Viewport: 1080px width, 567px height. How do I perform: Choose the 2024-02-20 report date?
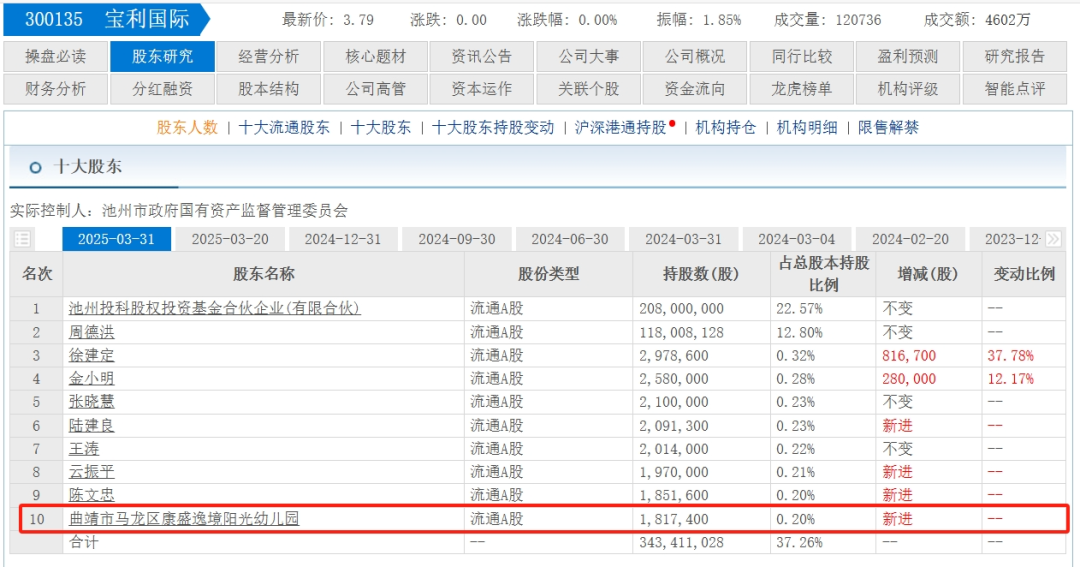point(909,239)
